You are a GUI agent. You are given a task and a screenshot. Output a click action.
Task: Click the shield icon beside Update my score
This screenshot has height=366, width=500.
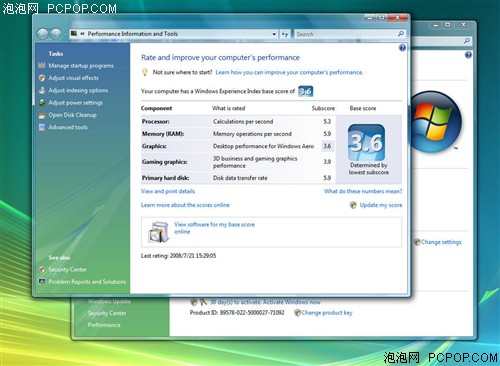pos(353,205)
